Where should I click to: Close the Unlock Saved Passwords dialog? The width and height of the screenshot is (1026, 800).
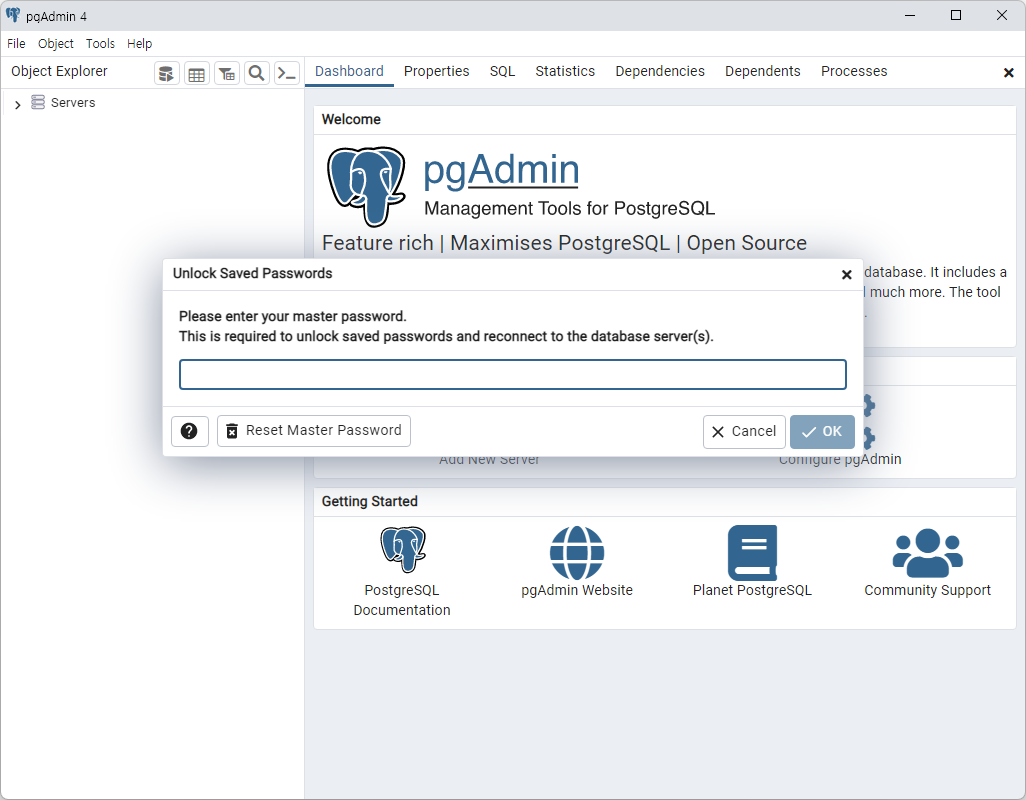click(846, 275)
